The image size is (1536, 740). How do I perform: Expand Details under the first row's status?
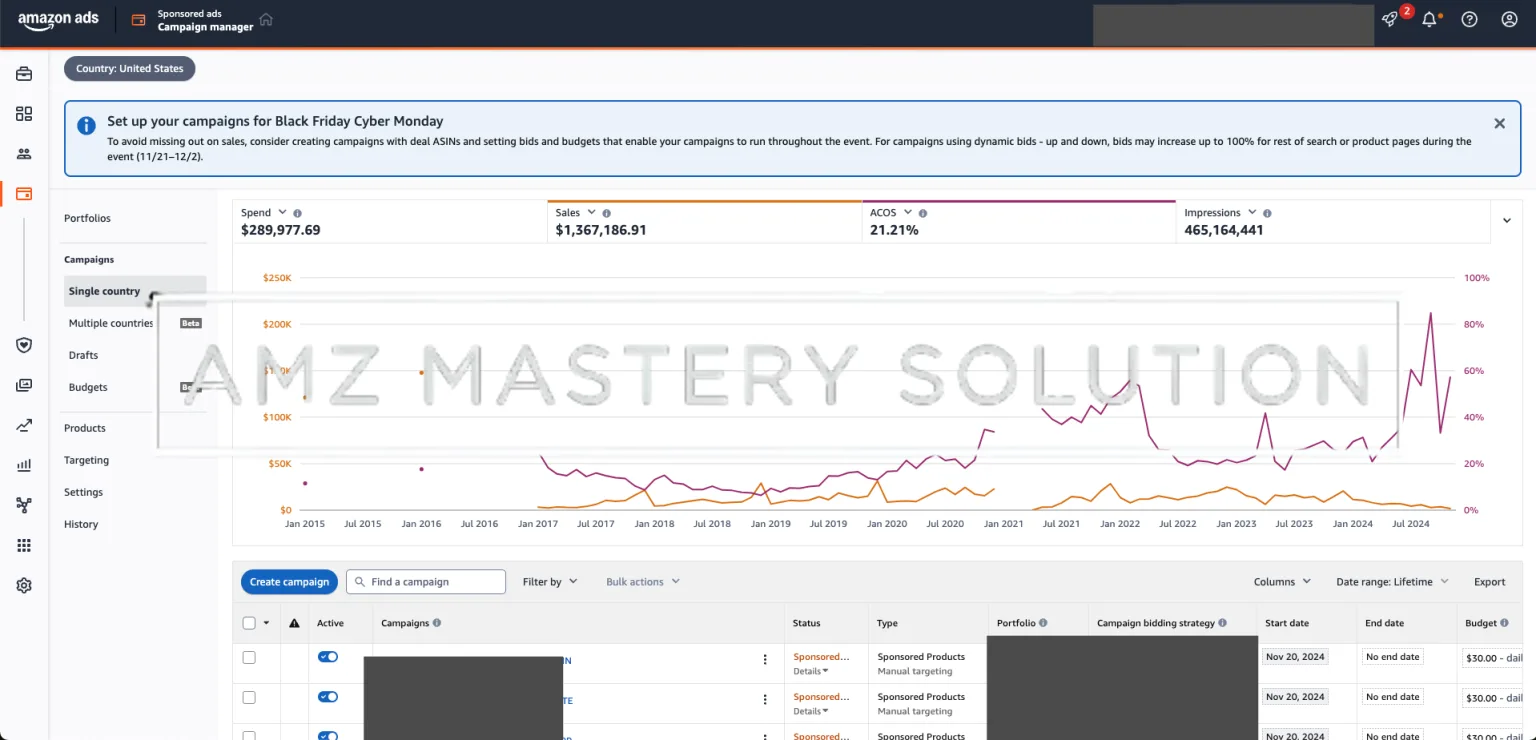click(x=811, y=671)
